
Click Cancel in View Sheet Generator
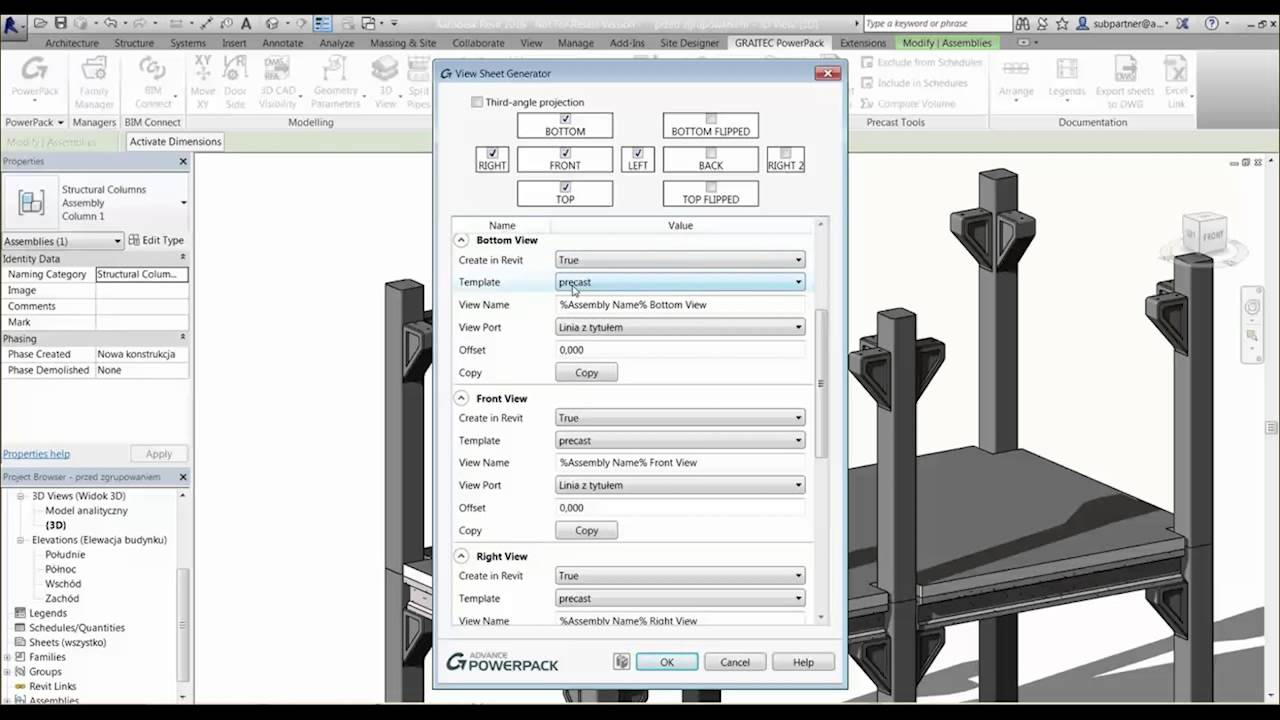(x=735, y=662)
